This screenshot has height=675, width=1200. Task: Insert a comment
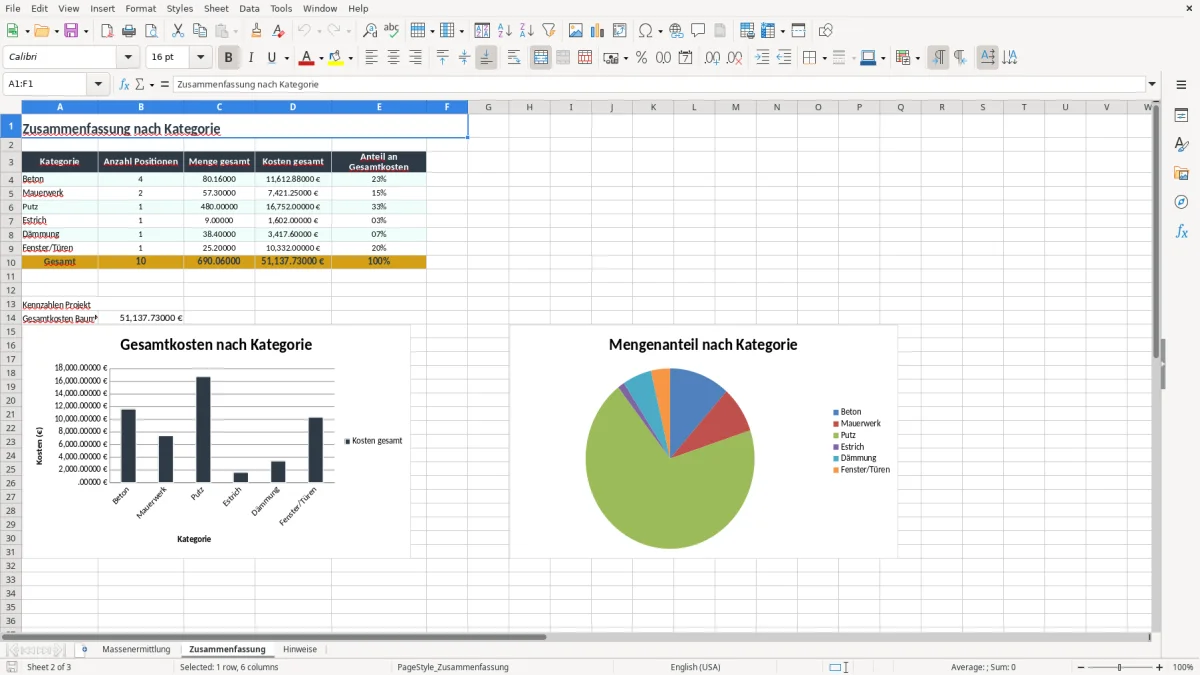tap(698, 31)
